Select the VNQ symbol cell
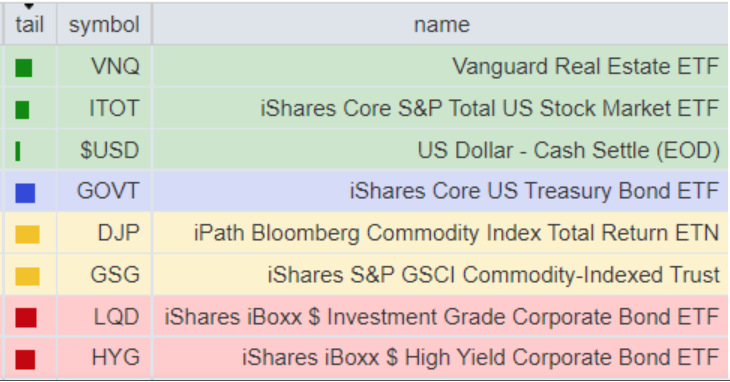The height and width of the screenshot is (382, 730). 104,66
